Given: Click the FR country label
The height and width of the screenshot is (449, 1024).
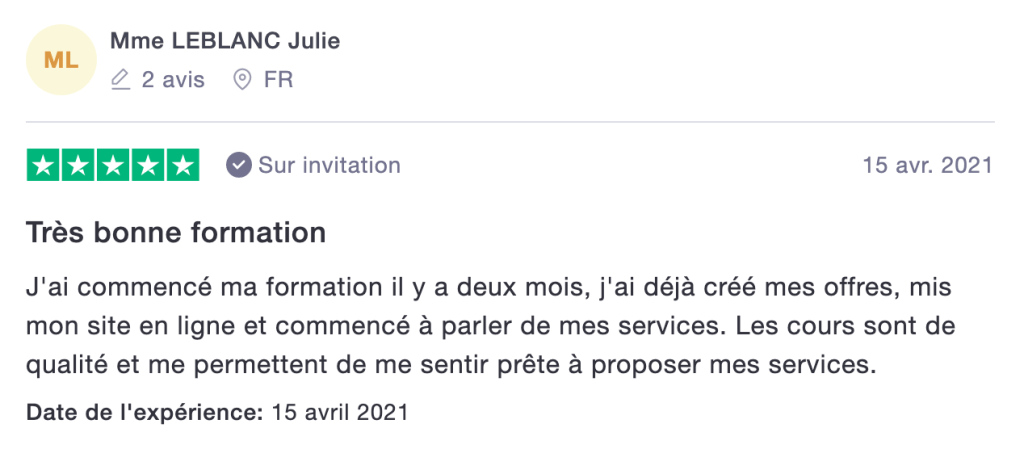Looking at the screenshot, I should coord(278,80).
